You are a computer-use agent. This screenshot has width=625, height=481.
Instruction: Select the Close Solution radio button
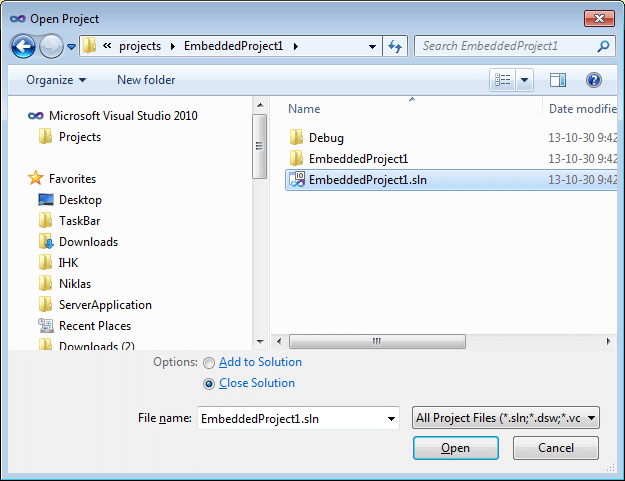pyautogui.click(x=209, y=384)
